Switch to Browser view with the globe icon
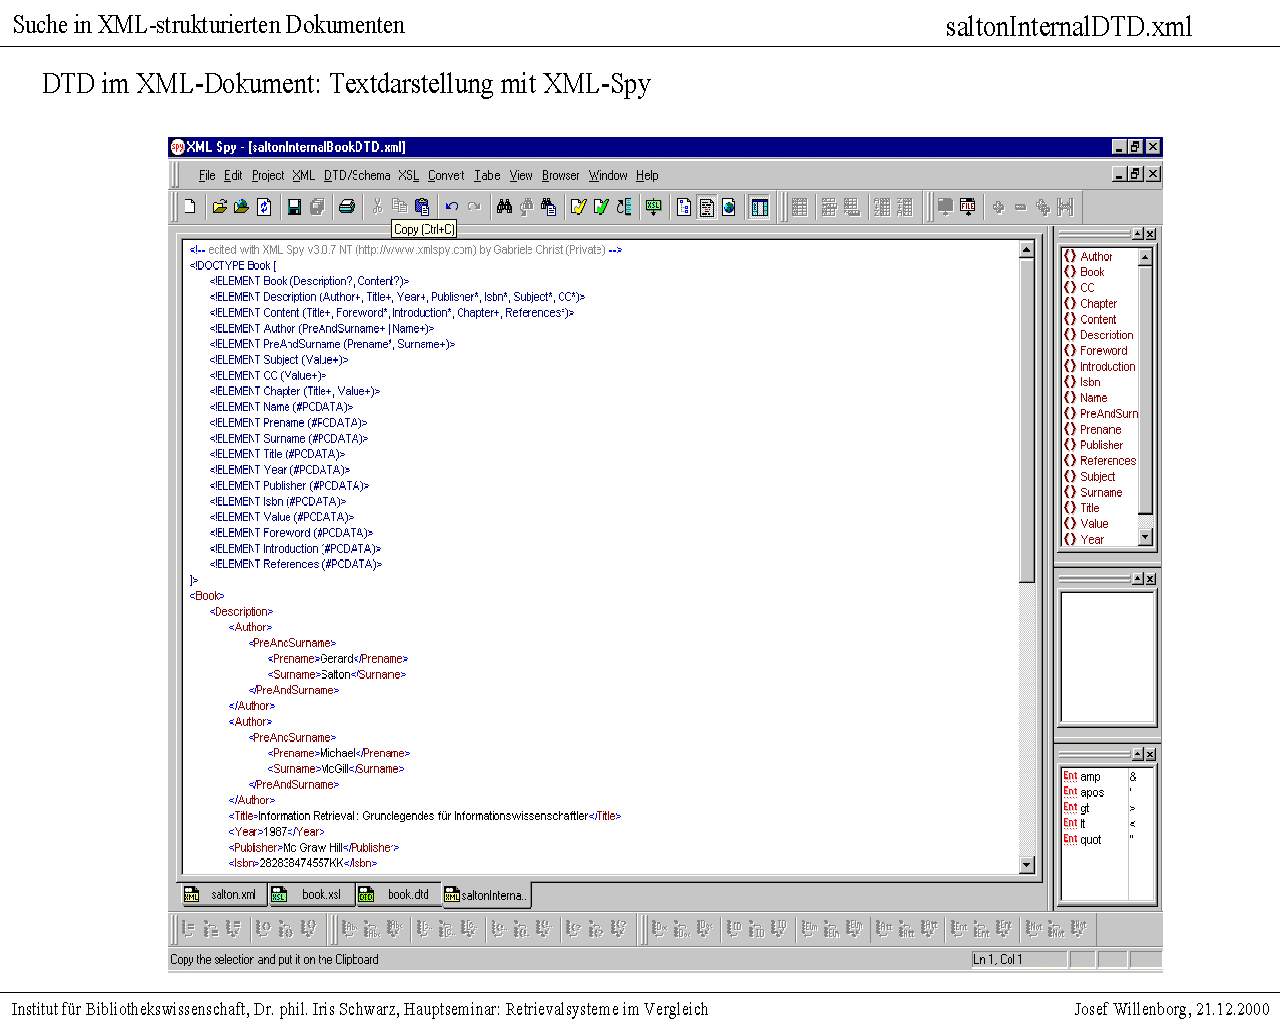Viewport: 1280px width, 1024px height. coord(729,207)
